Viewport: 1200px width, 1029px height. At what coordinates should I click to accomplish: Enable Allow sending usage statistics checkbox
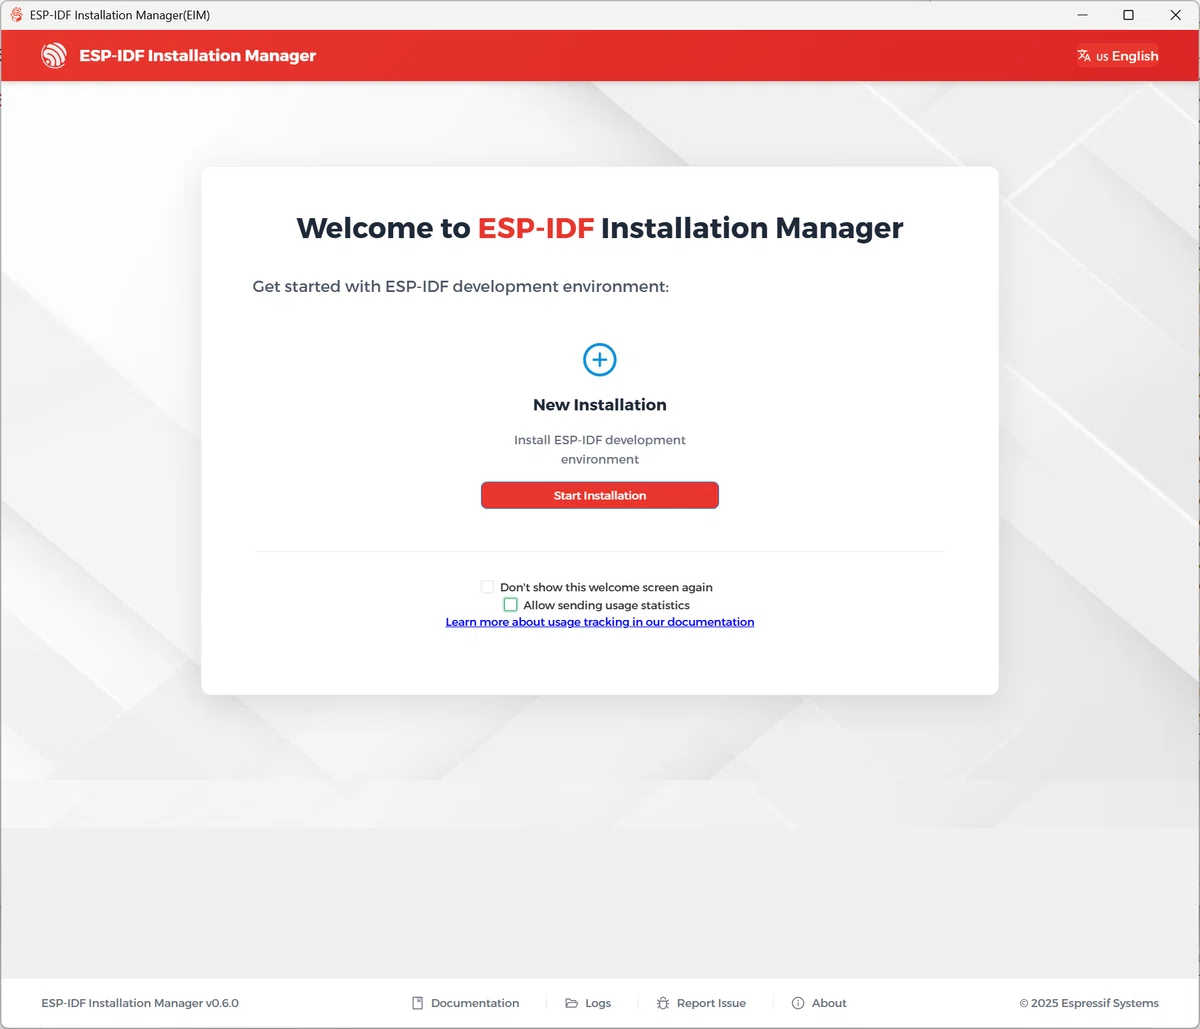pos(510,605)
